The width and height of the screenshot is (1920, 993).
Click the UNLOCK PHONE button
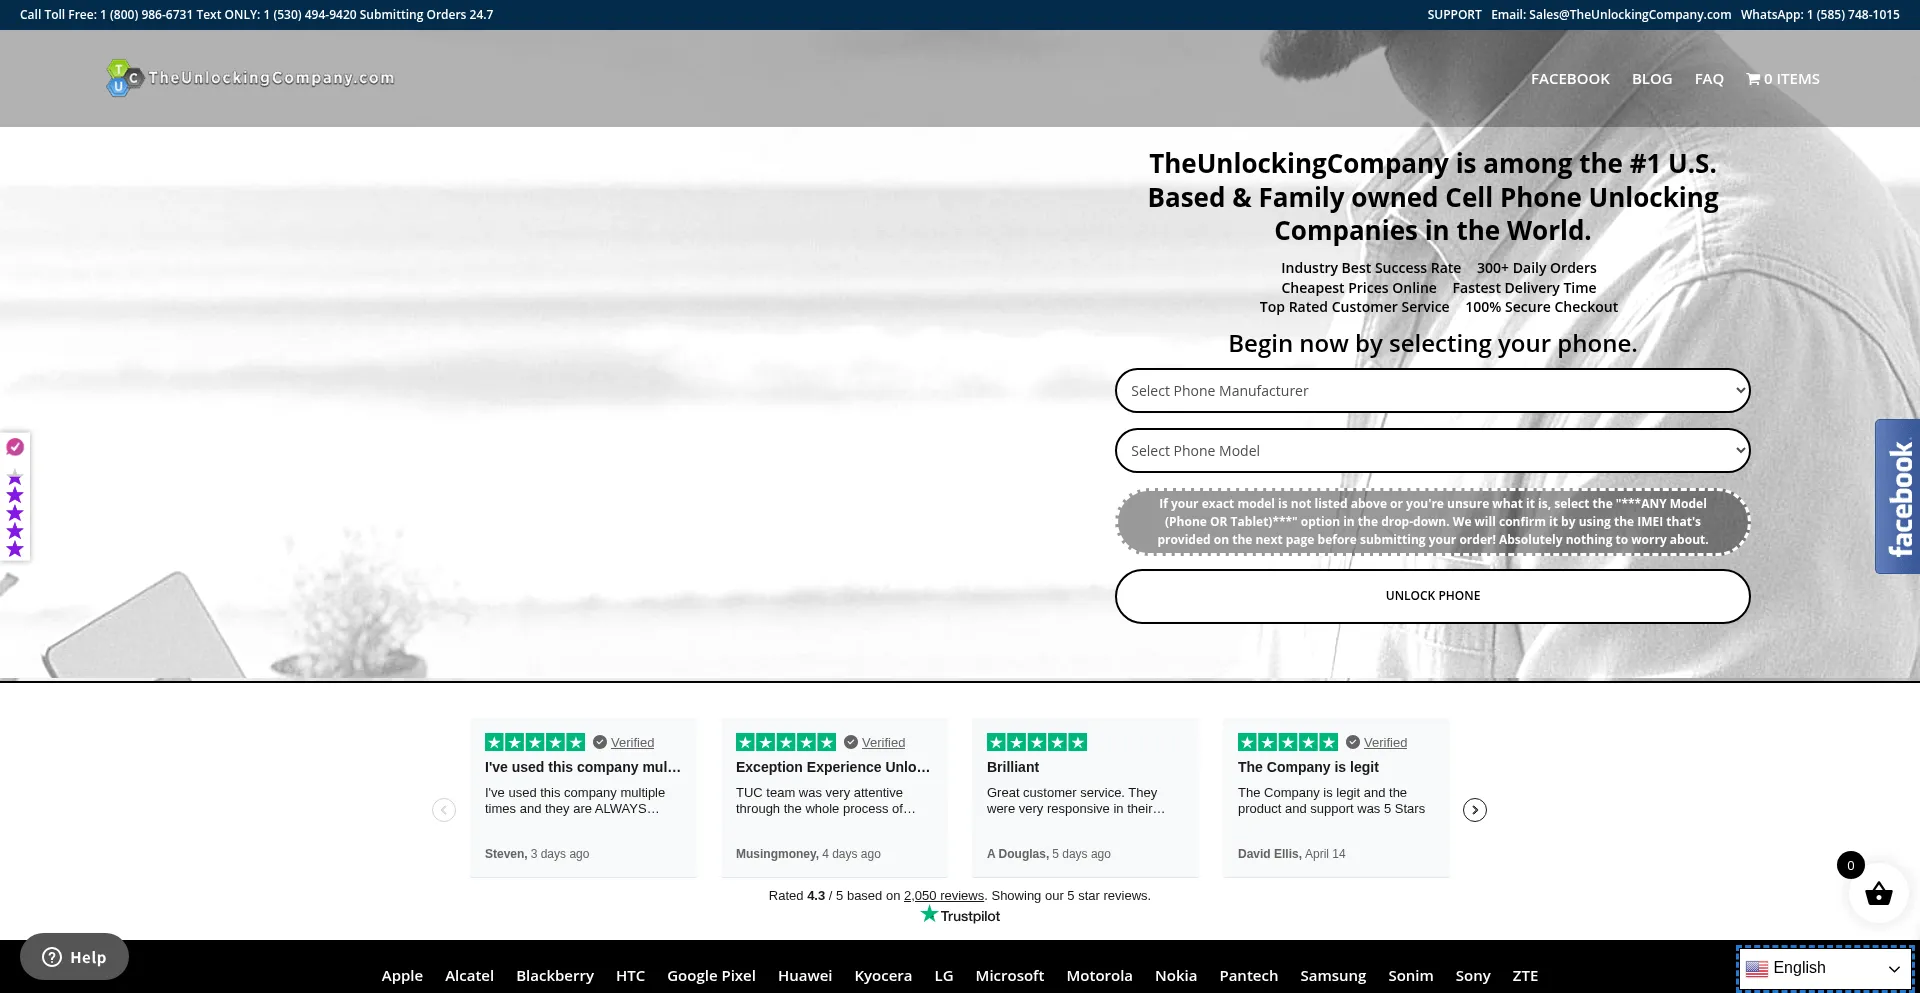(1432, 596)
